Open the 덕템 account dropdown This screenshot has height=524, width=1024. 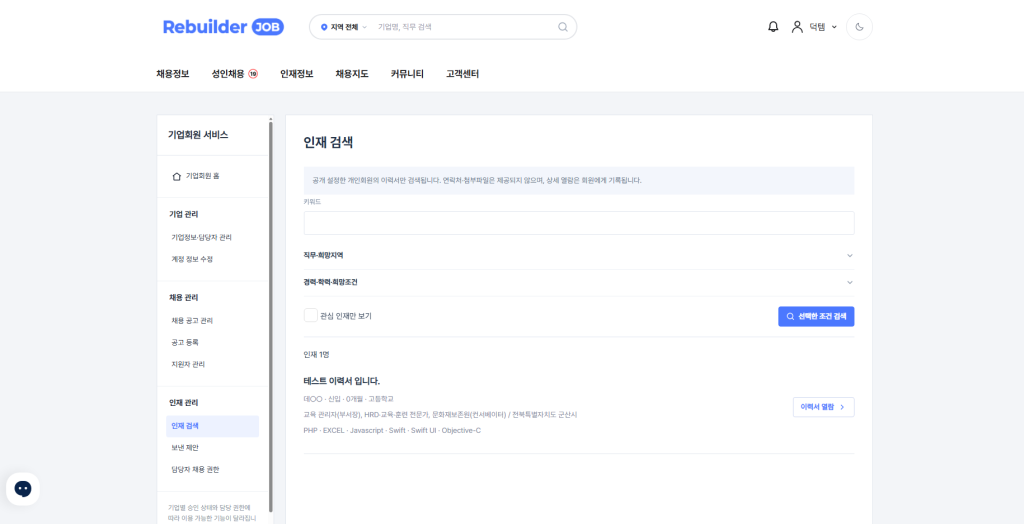tap(823, 27)
